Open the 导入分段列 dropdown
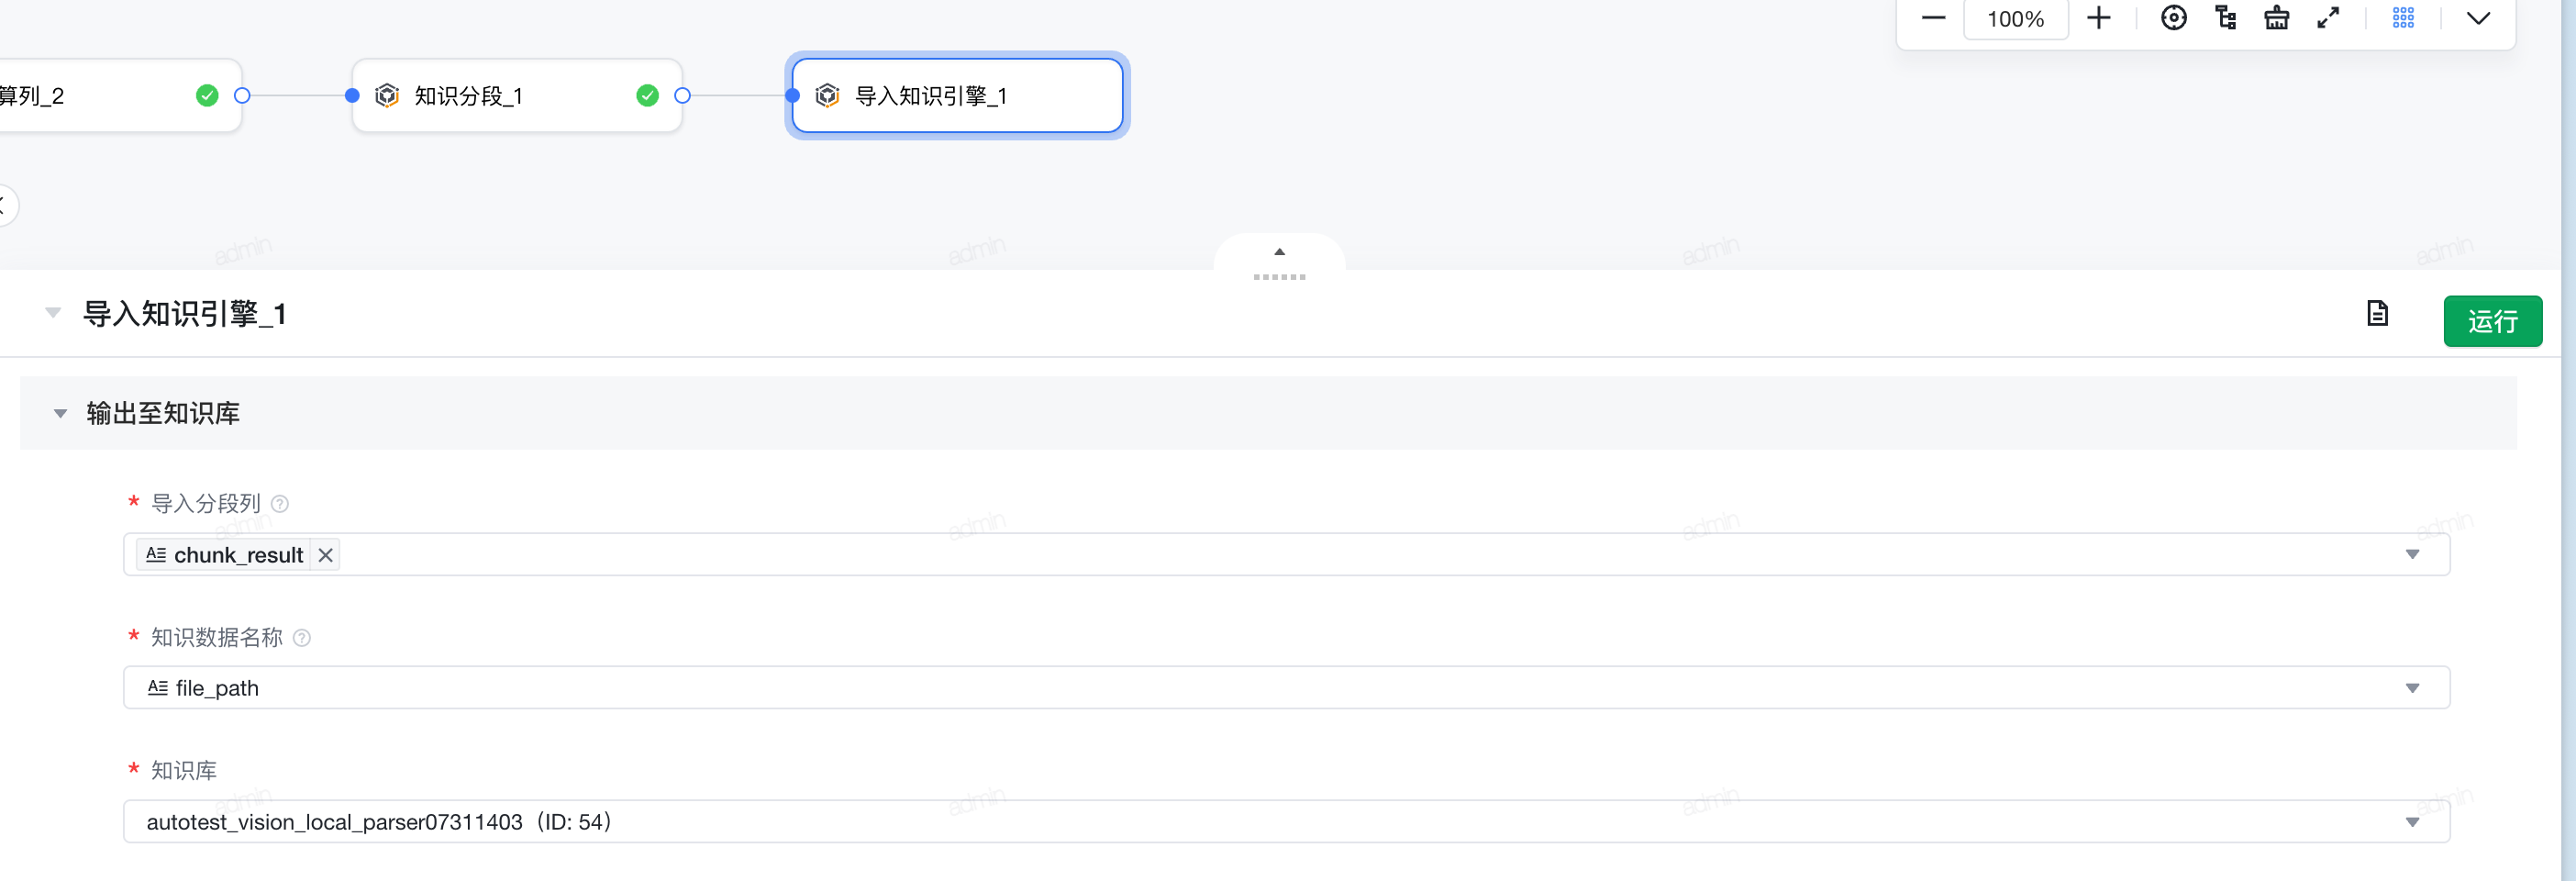Viewport: 2576px width, 881px height. 2412,555
